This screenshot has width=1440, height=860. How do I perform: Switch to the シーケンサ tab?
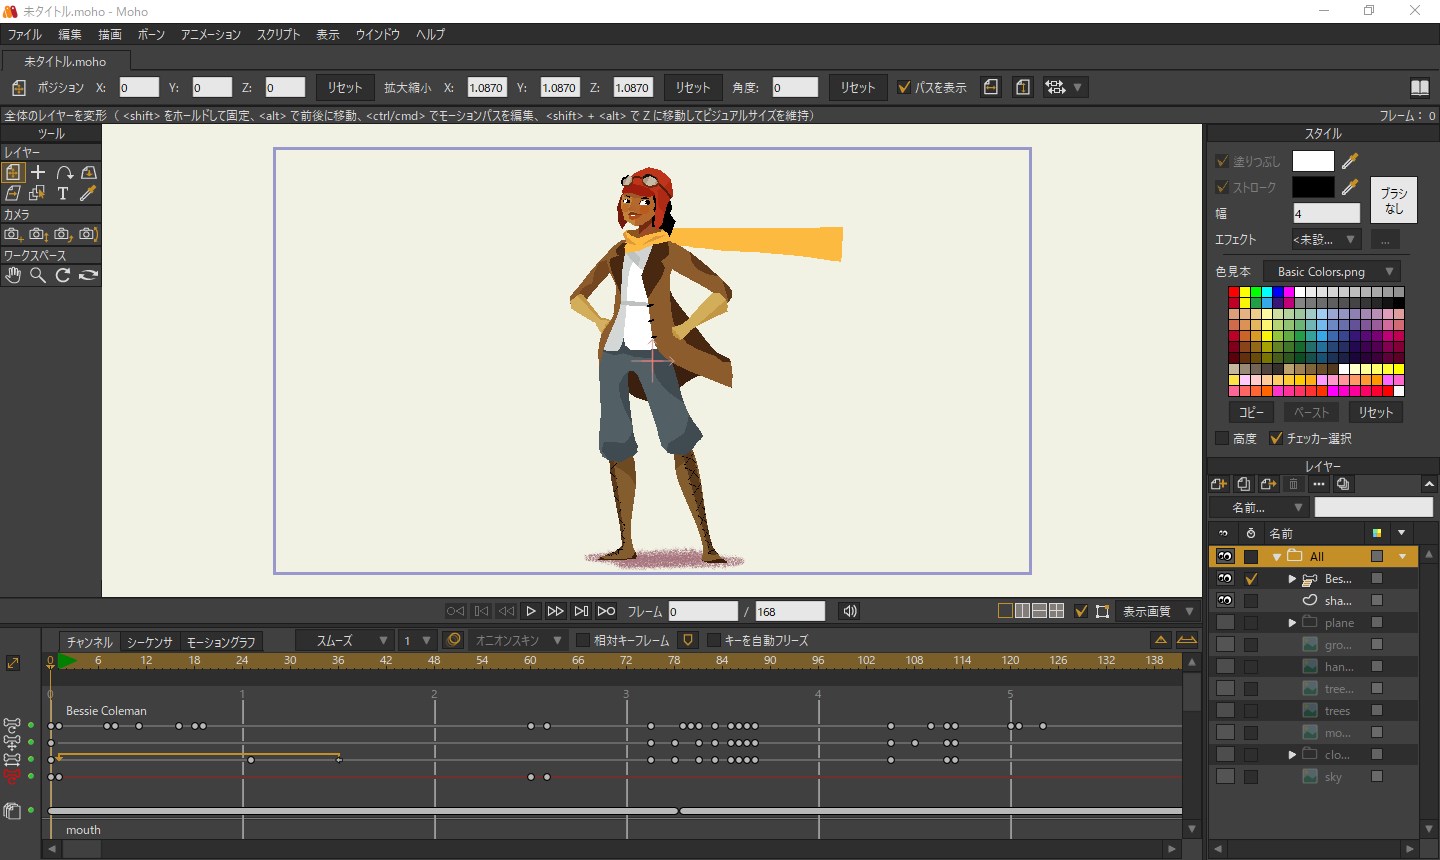click(x=150, y=642)
